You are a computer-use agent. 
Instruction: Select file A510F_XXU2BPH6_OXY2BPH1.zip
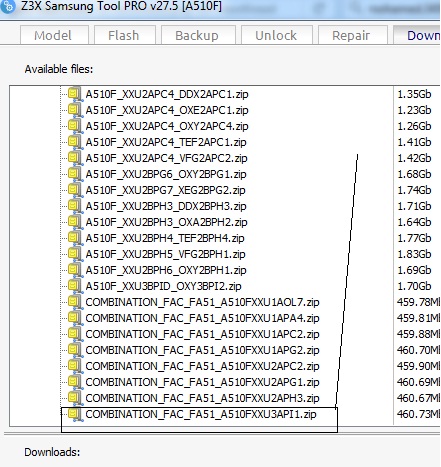point(166,270)
